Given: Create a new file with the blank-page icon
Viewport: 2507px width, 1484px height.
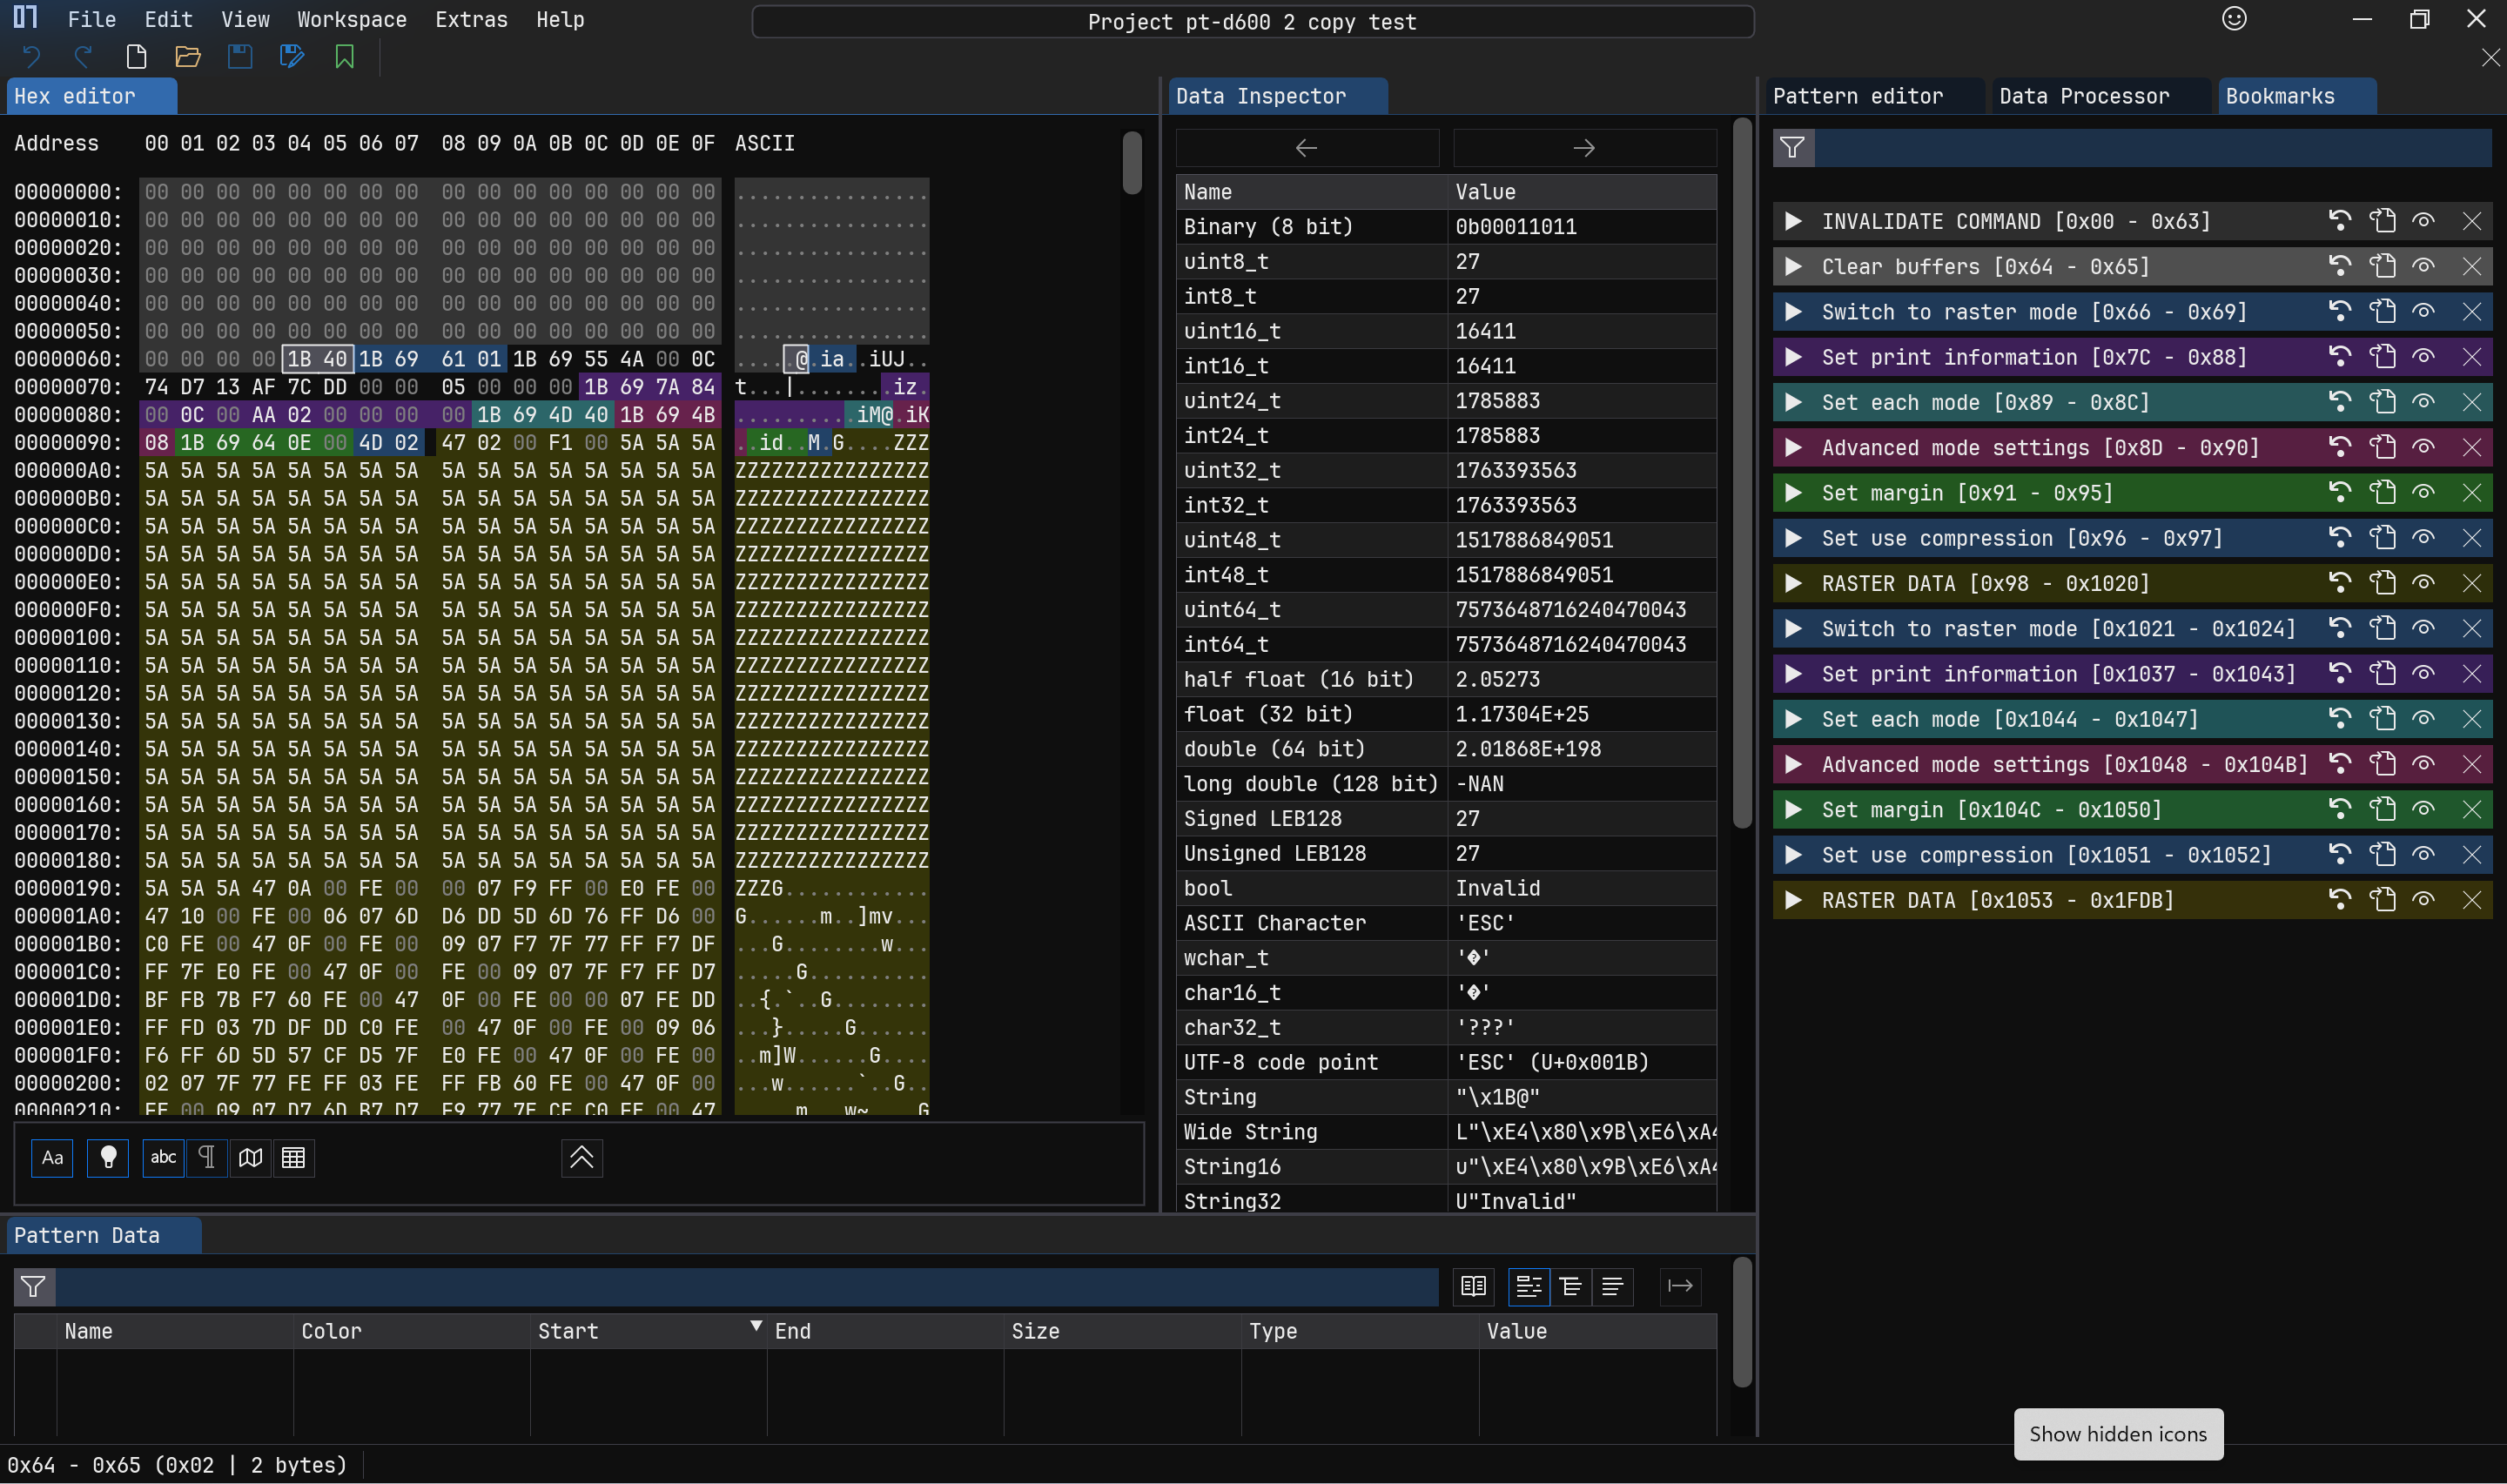Looking at the screenshot, I should coord(136,57).
